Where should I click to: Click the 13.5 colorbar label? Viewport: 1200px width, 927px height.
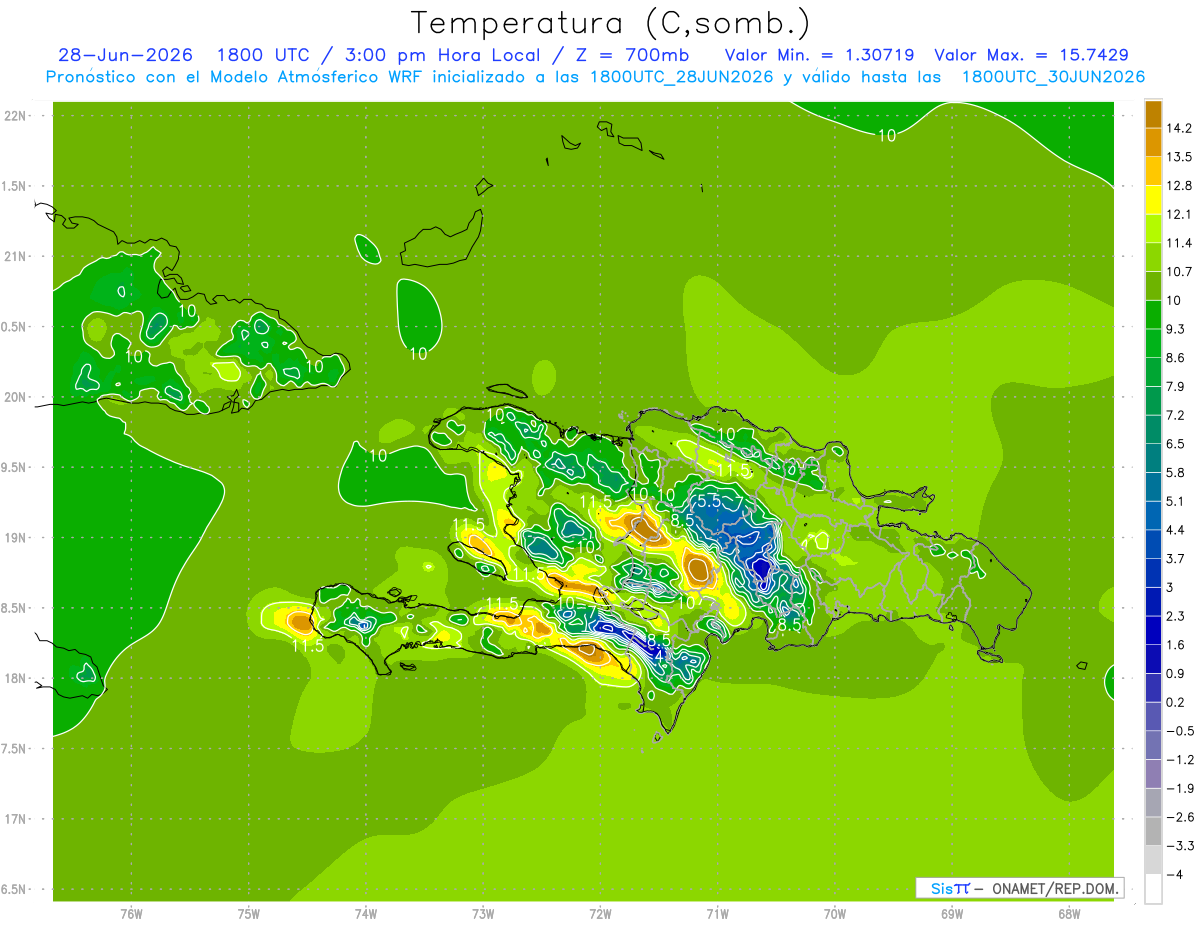coord(1179,157)
